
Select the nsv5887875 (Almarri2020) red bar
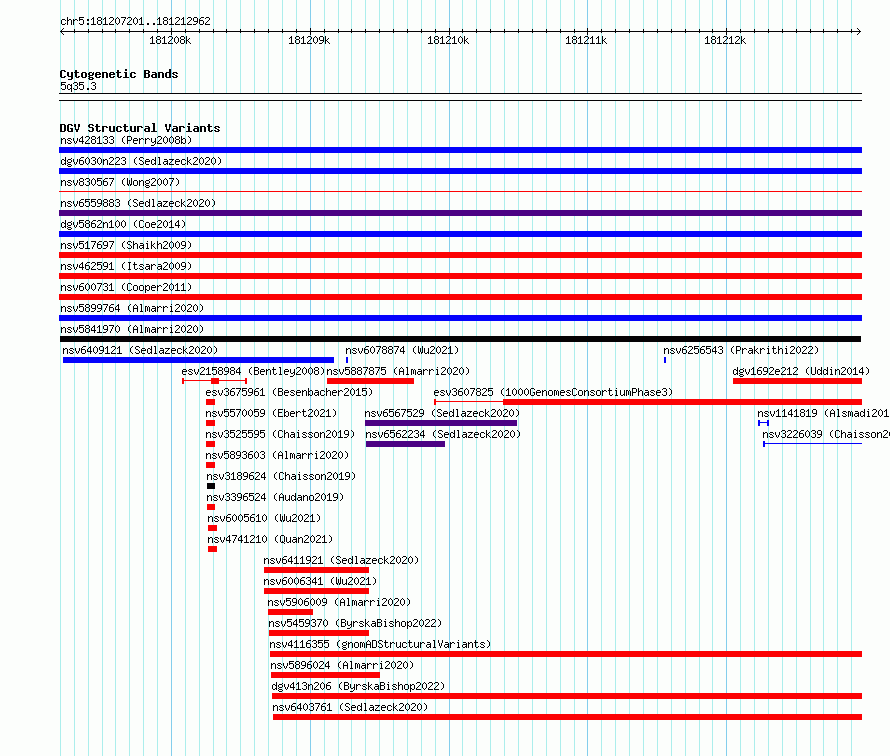tap(370, 381)
